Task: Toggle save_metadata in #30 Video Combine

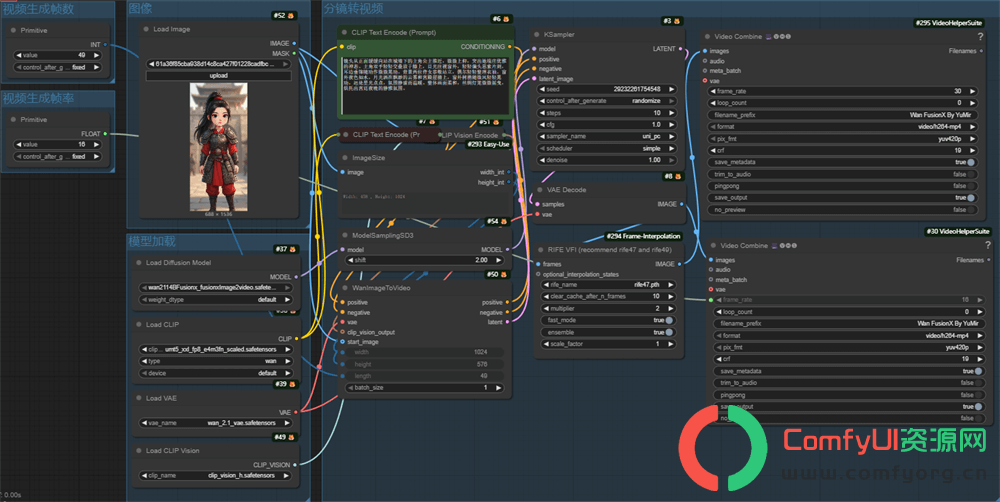Action: [978, 371]
